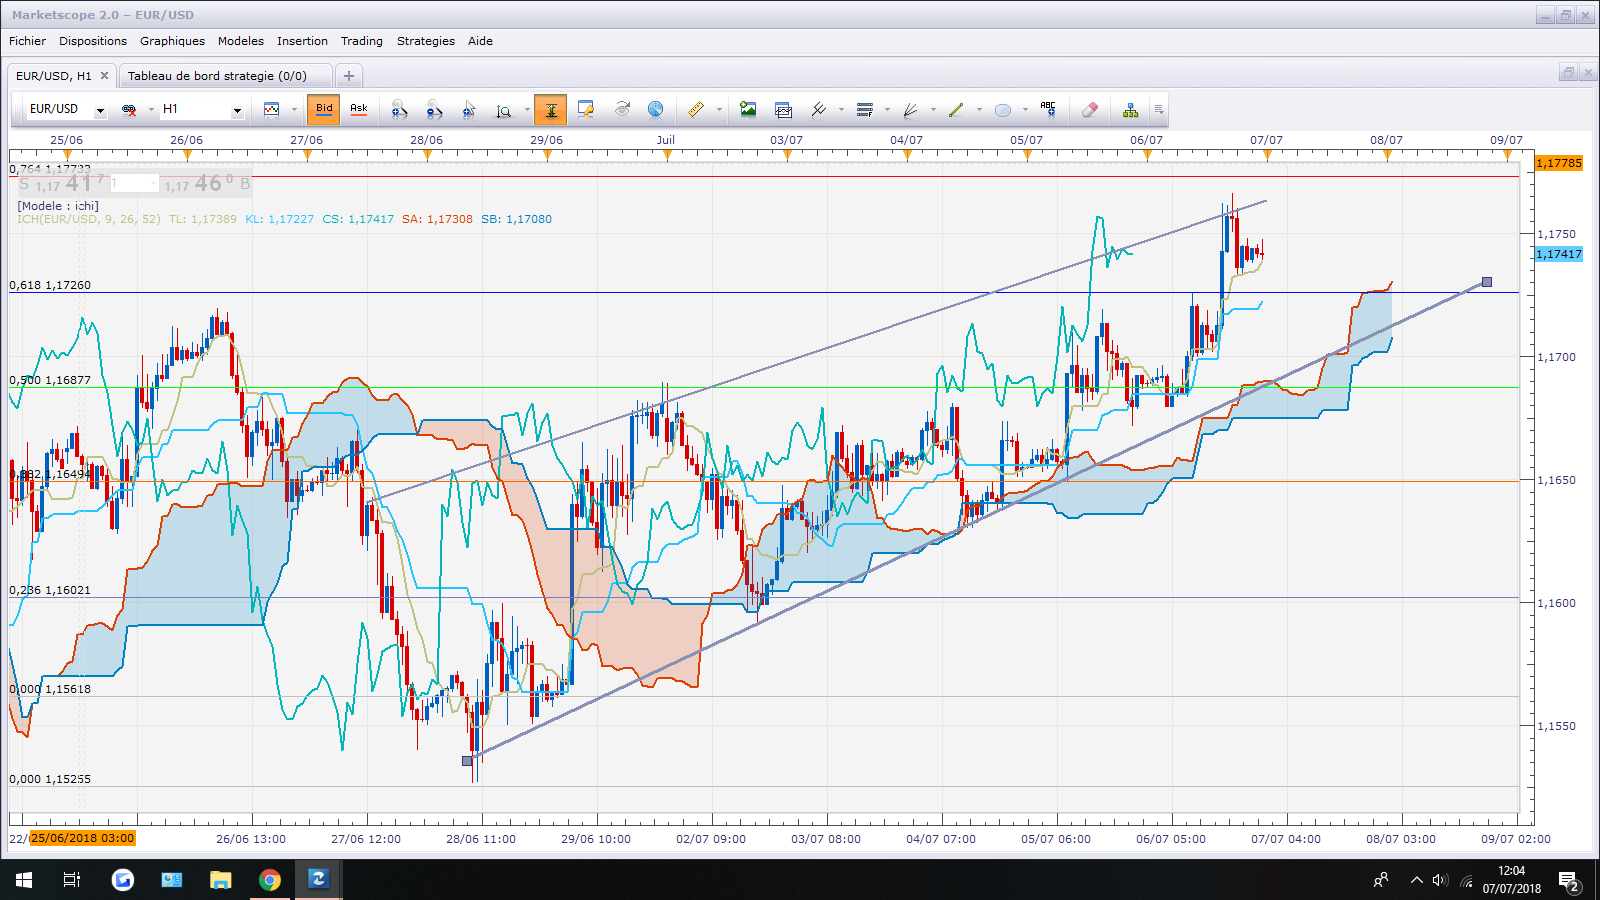
Task: Click the 1,17785 orange price label
Action: click(1559, 163)
